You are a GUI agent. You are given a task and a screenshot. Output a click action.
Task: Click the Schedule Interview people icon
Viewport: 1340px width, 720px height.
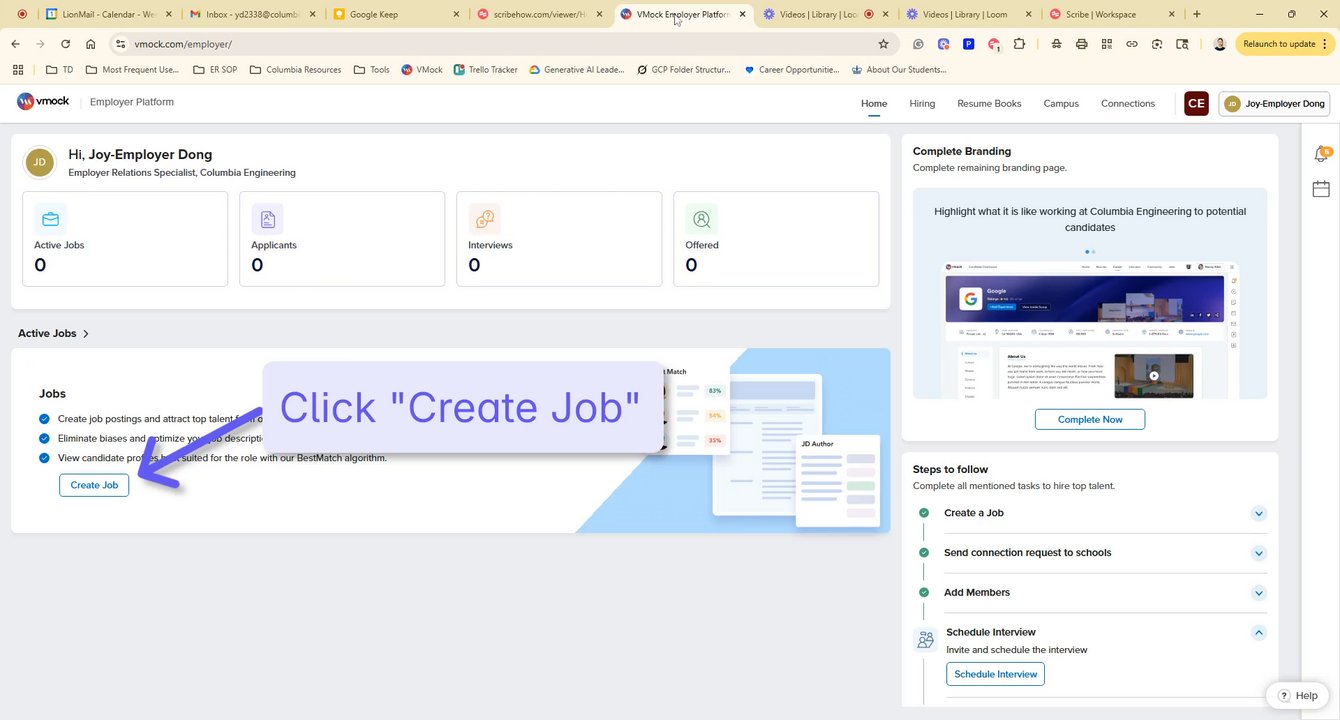tap(925, 639)
